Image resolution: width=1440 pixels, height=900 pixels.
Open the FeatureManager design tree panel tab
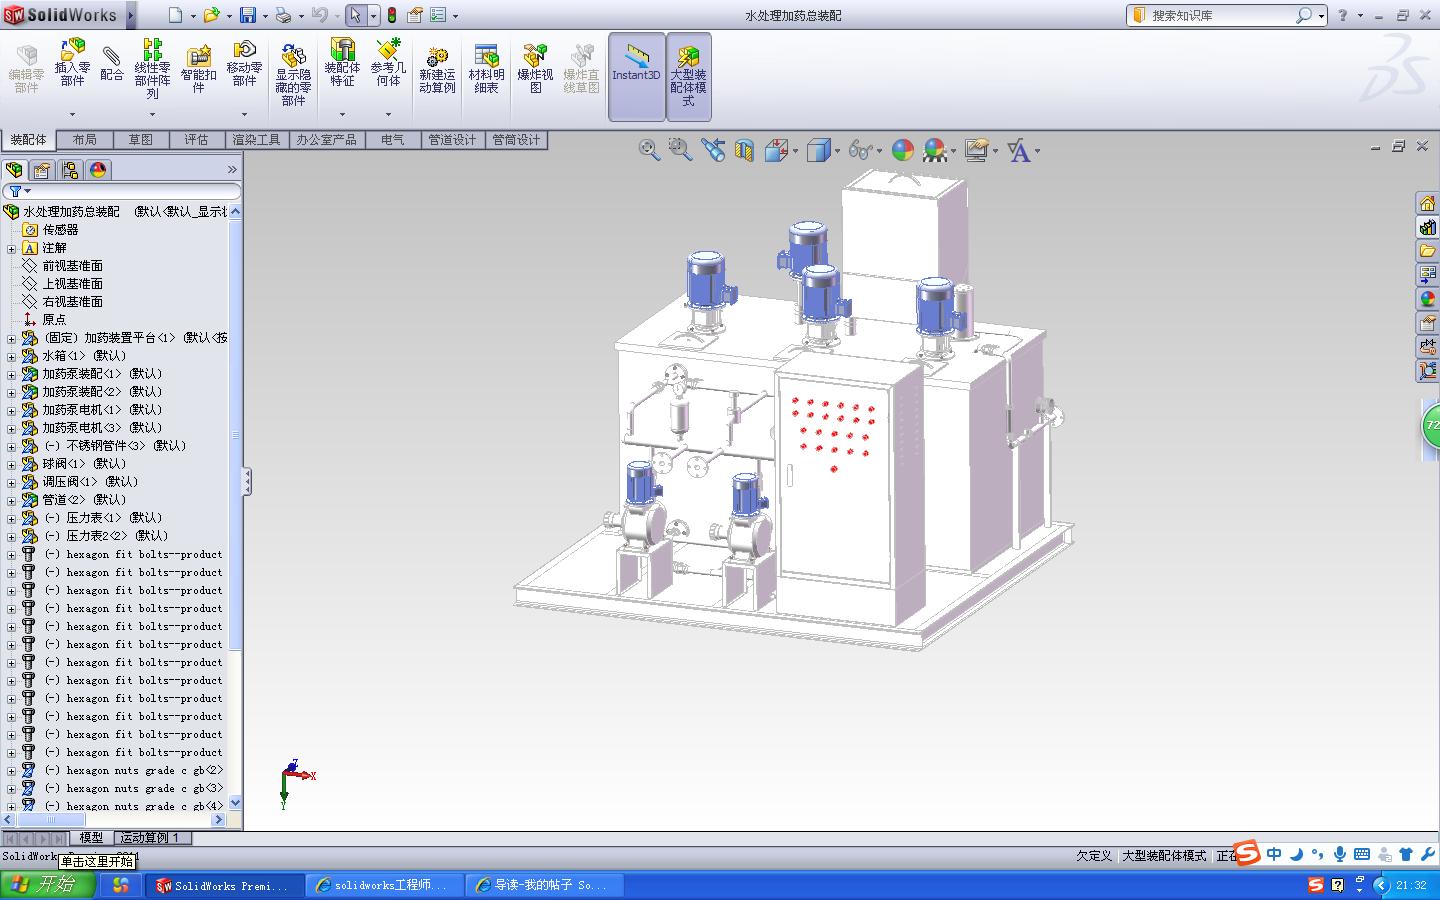[x=14, y=170]
